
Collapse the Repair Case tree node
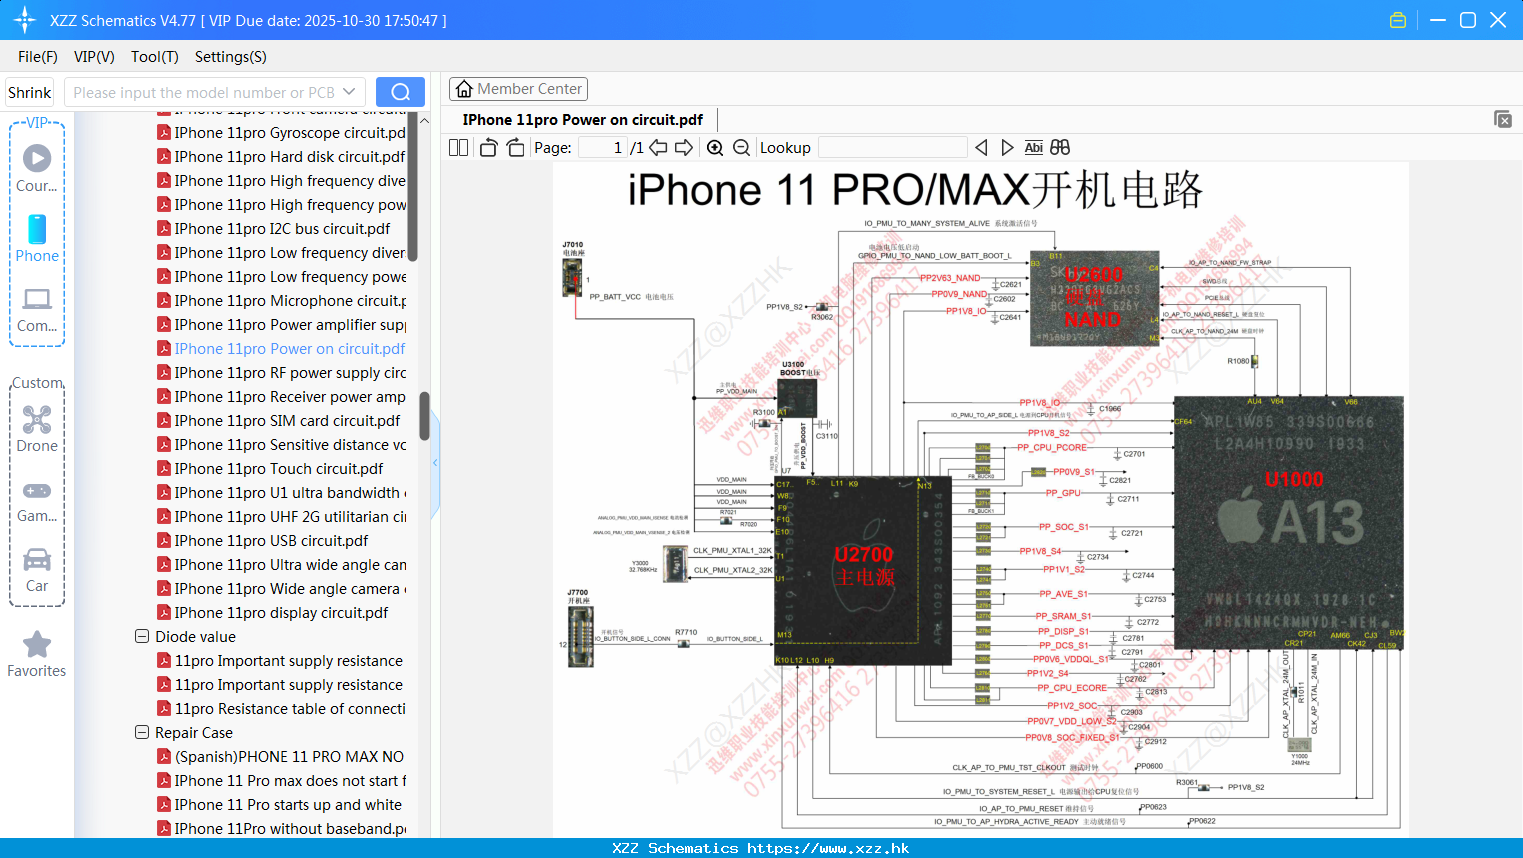click(142, 732)
